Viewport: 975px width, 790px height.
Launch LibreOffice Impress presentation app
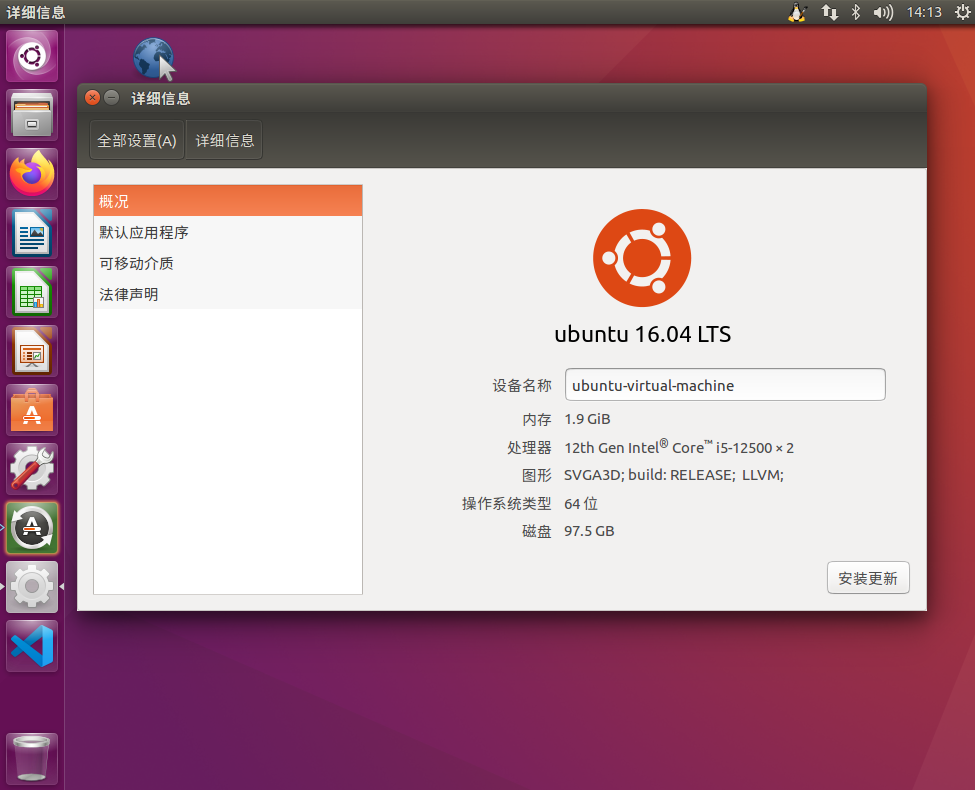pos(32,351)
